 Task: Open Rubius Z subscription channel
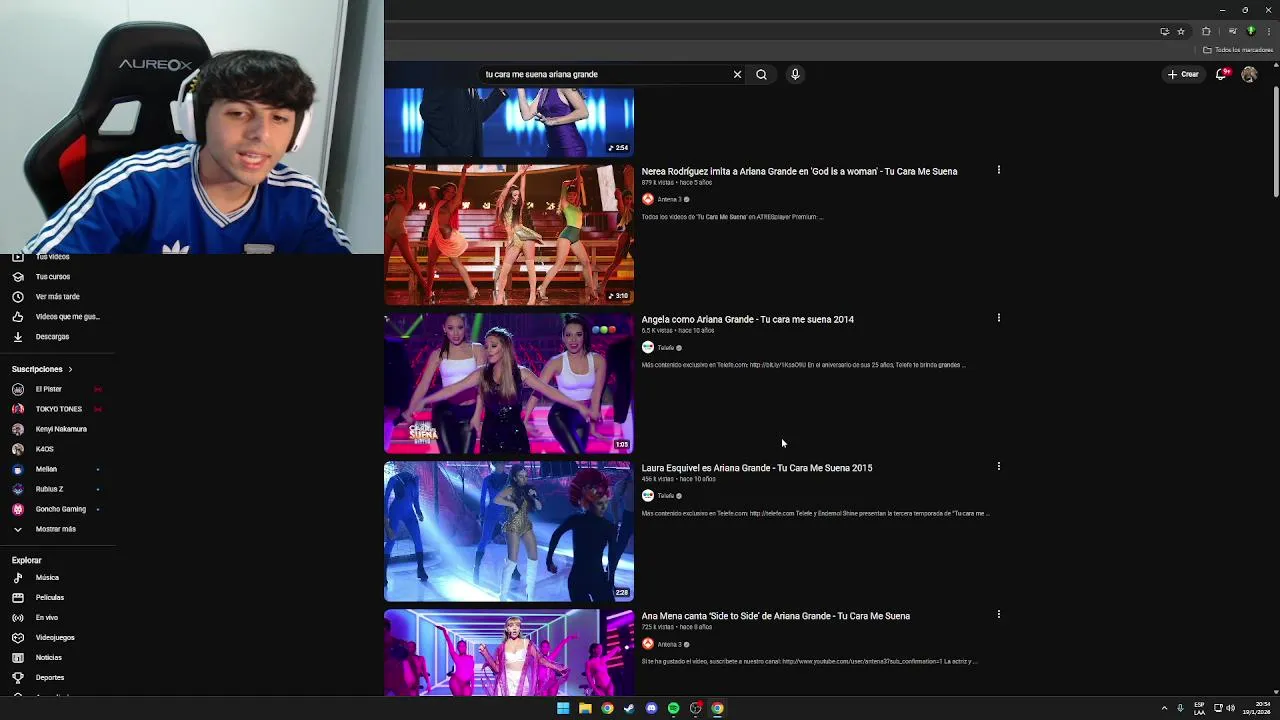click(x=58, y=489)
